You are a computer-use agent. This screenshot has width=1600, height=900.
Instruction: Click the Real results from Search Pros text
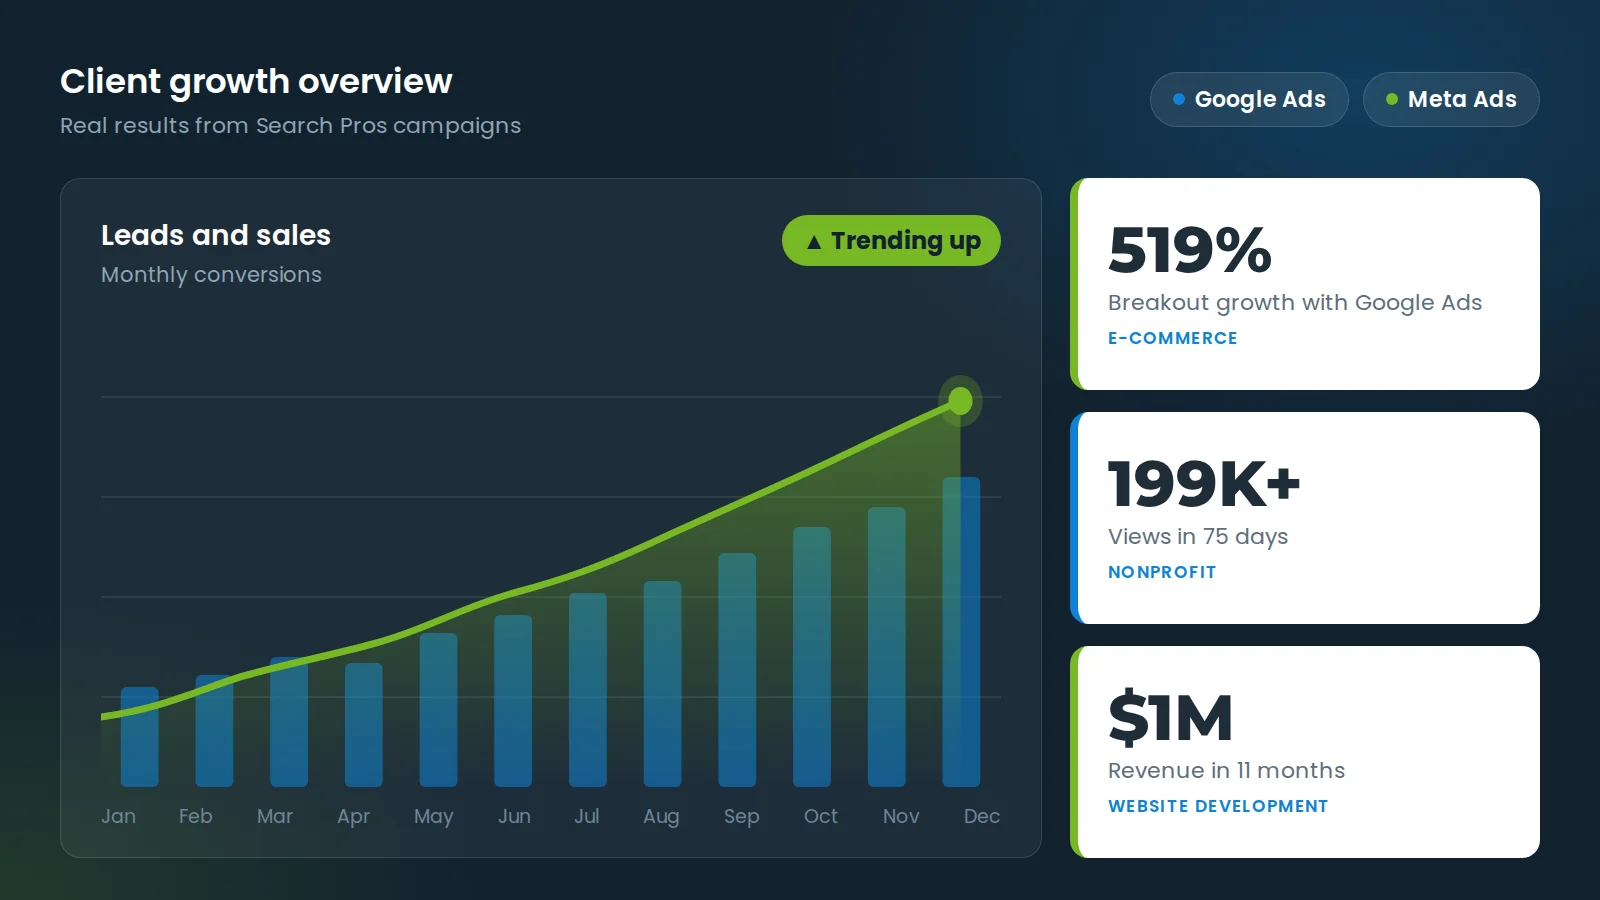click(290, 126)
